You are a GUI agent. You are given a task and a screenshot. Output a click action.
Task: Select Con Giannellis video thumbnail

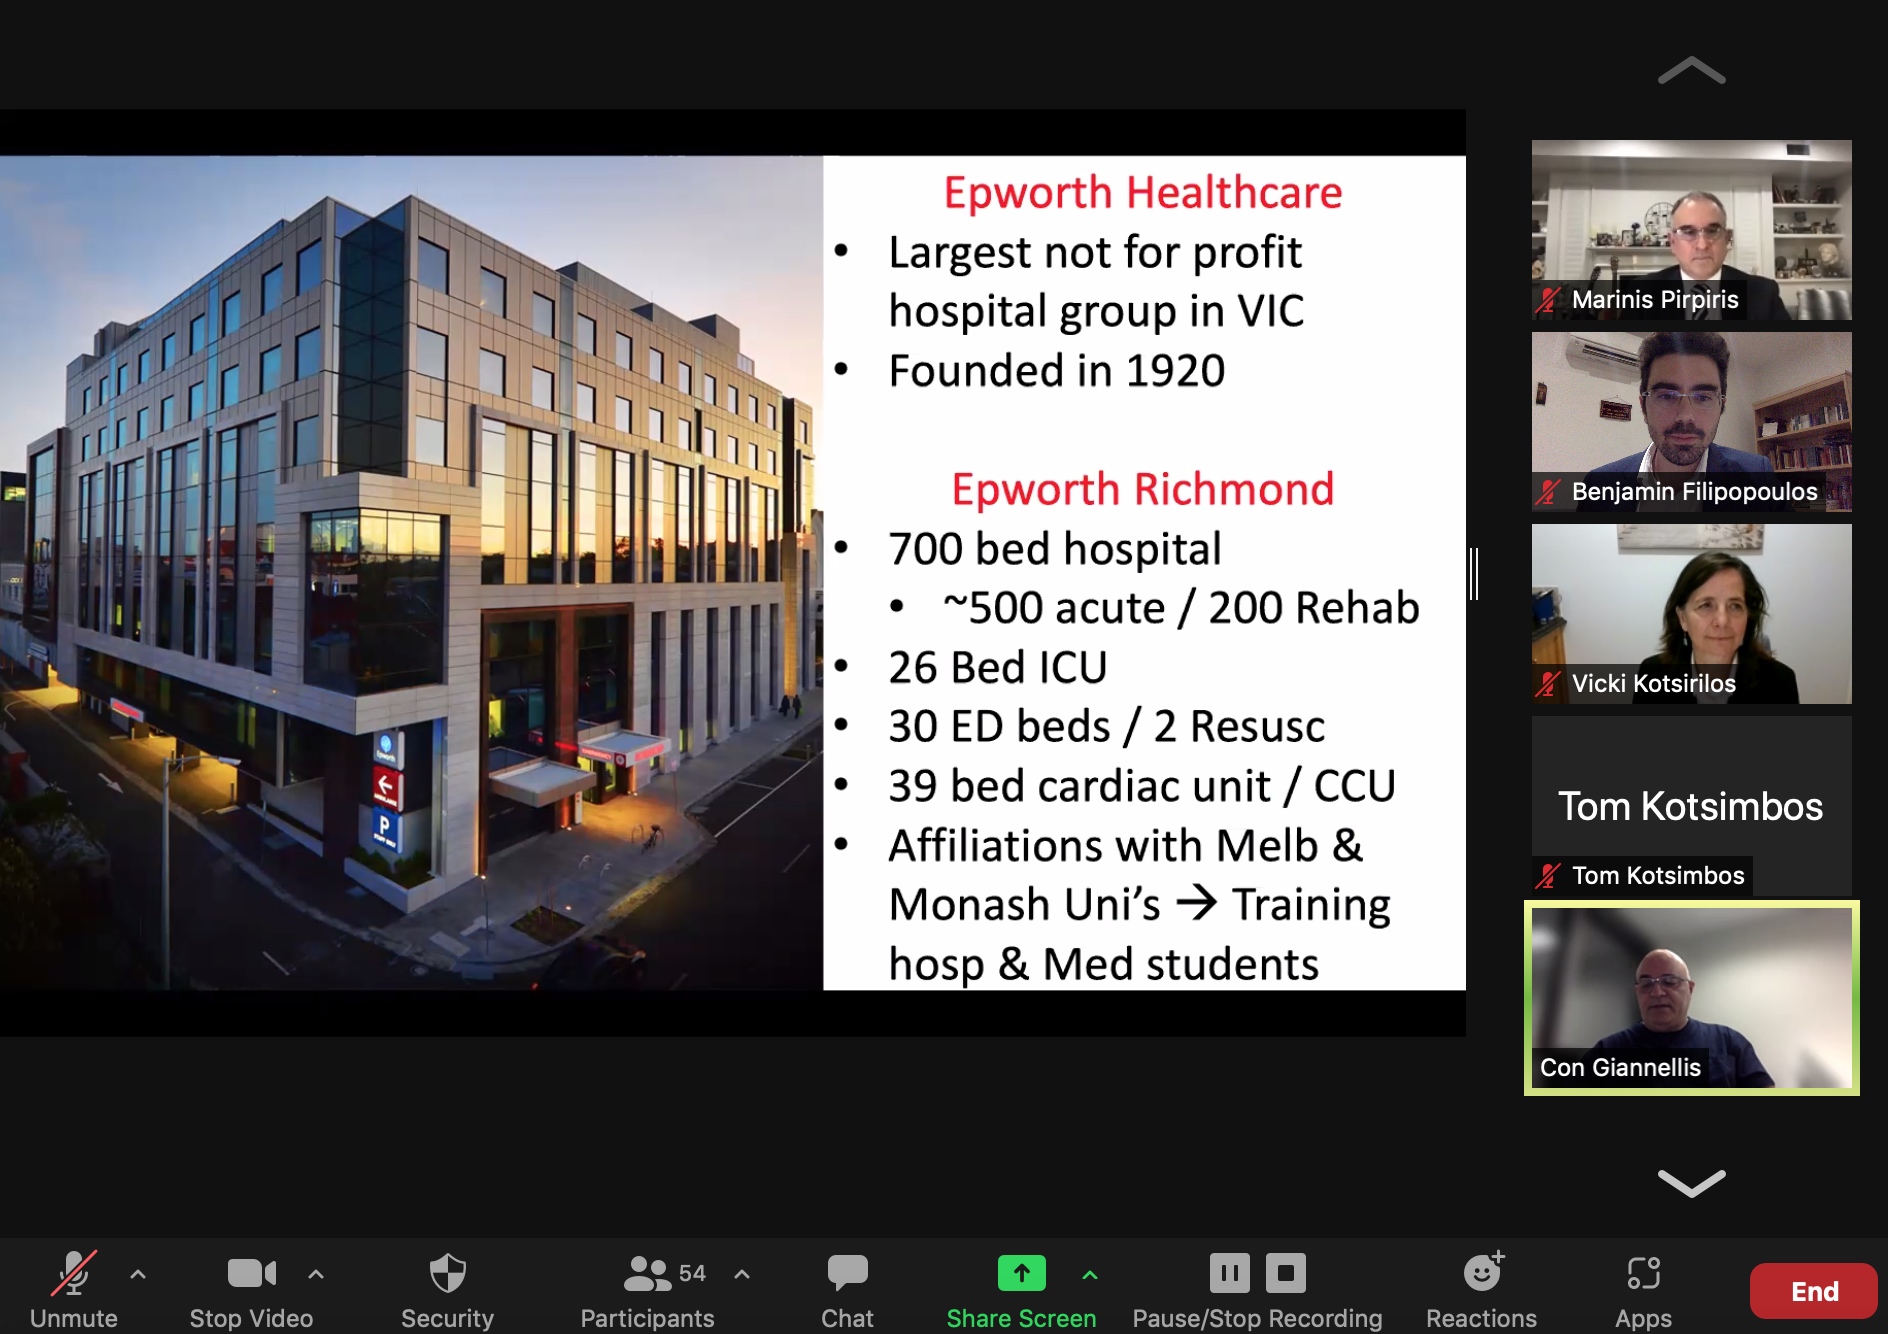(1691, 997)
